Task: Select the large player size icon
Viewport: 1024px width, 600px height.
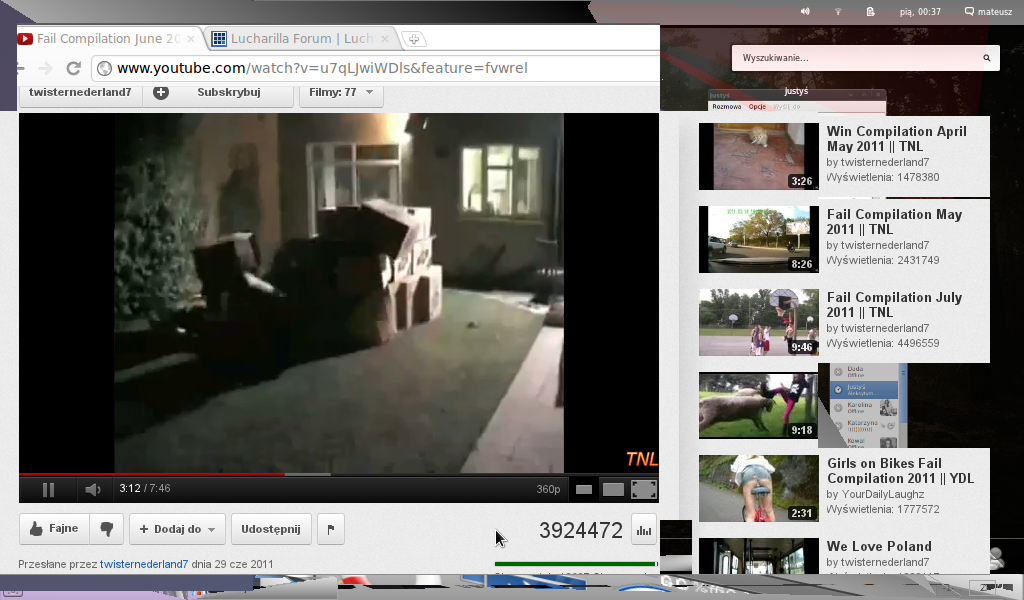Action: click(x=613, y=490)
